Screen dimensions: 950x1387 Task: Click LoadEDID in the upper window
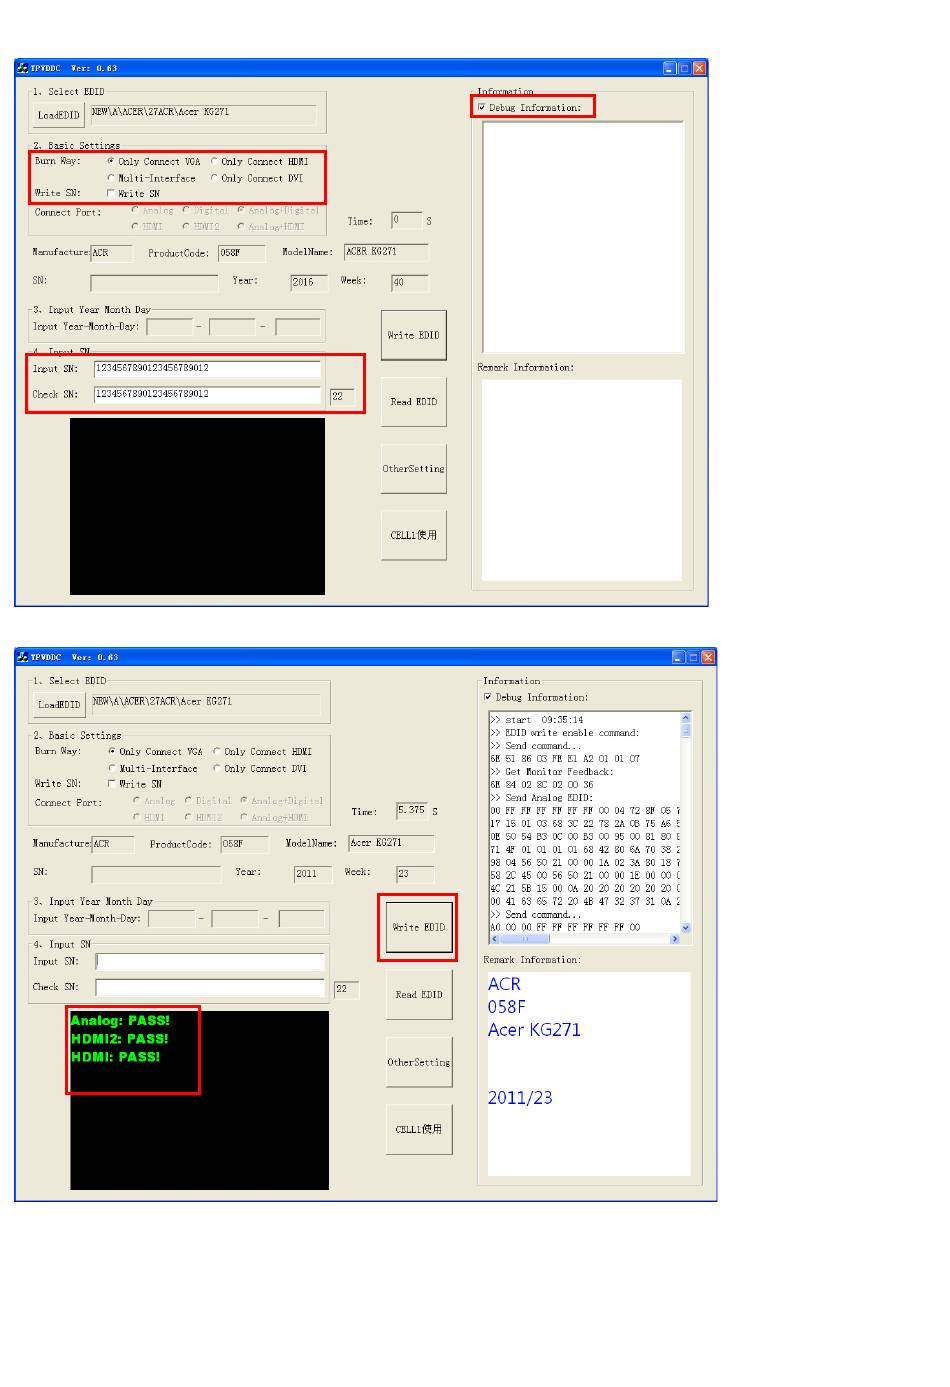pos(59,115)
